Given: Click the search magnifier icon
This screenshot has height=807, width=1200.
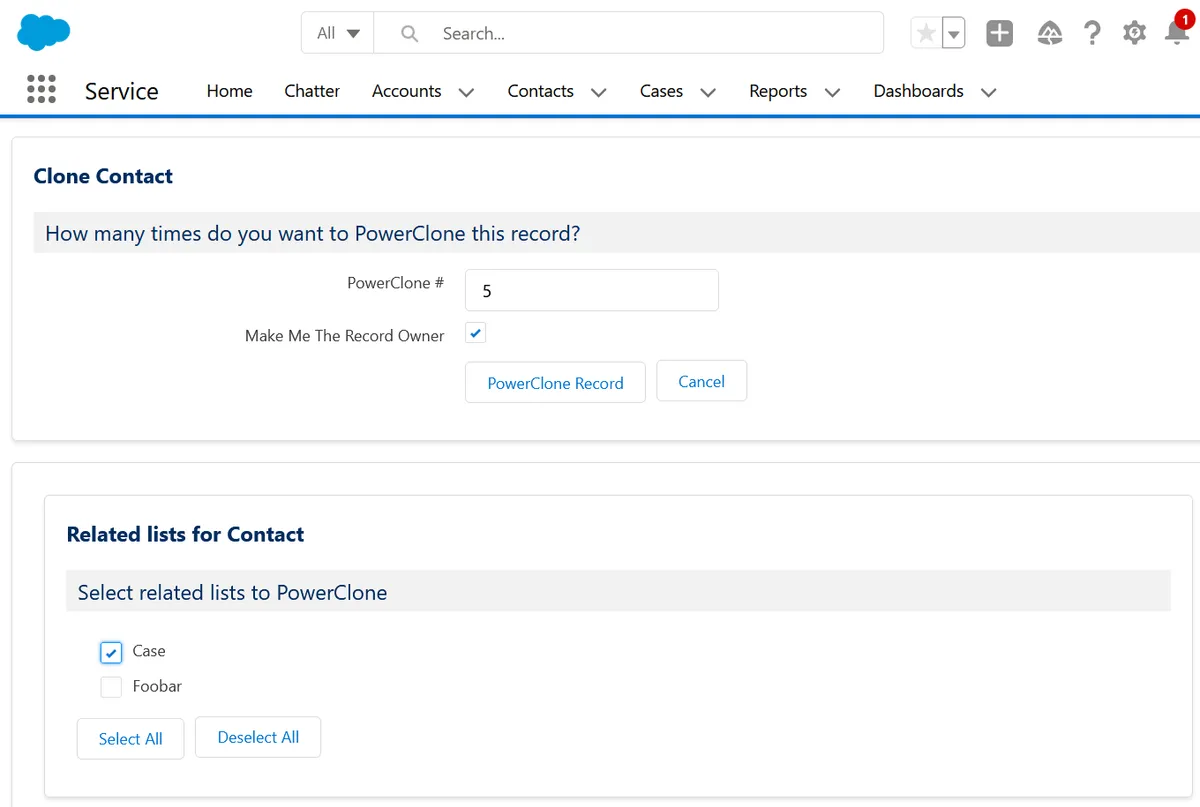Looking at the screenshot, I should 409,33.
